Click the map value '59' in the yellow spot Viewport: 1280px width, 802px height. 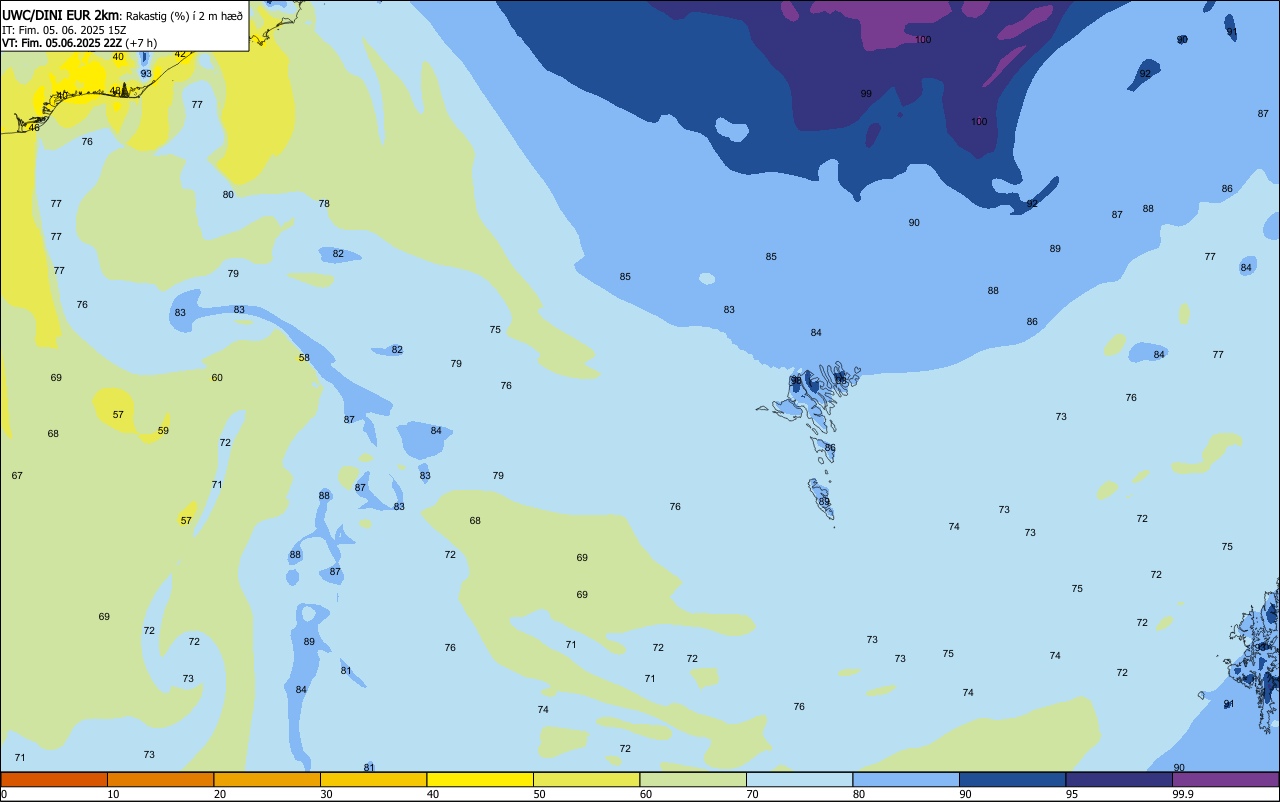click(x=163, y=431)
